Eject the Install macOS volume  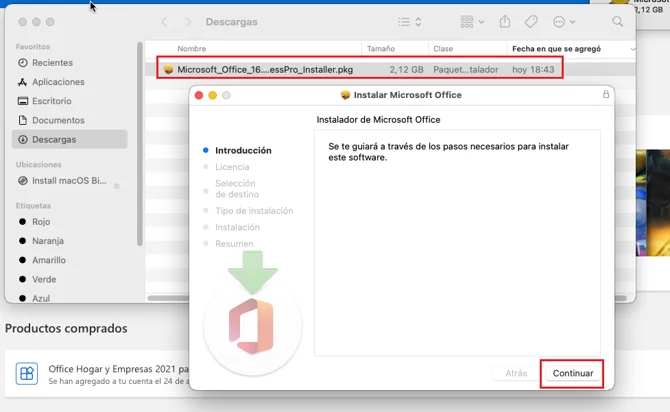(x=117, y=185)
